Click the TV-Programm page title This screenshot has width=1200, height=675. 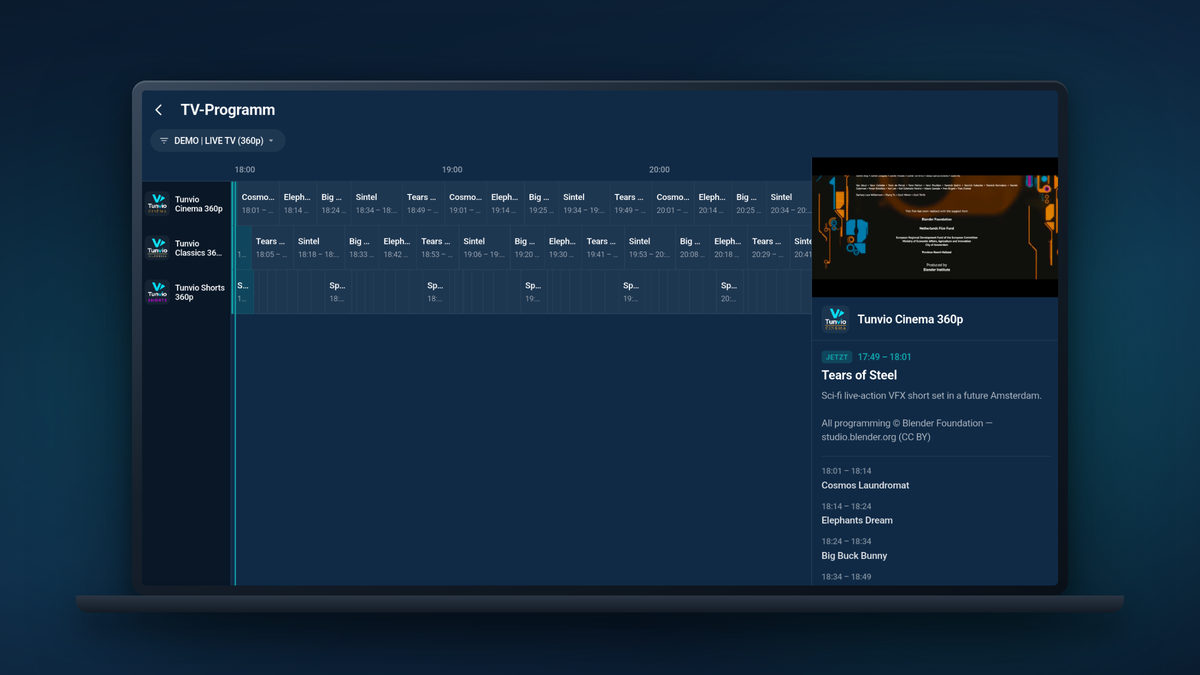228,110
